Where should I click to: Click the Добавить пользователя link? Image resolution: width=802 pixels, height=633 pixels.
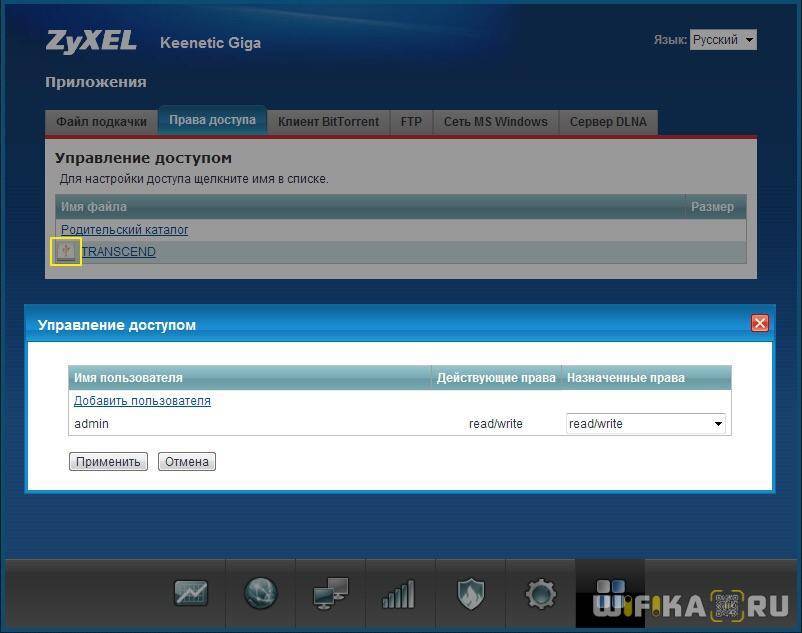[x=142, y=401]
